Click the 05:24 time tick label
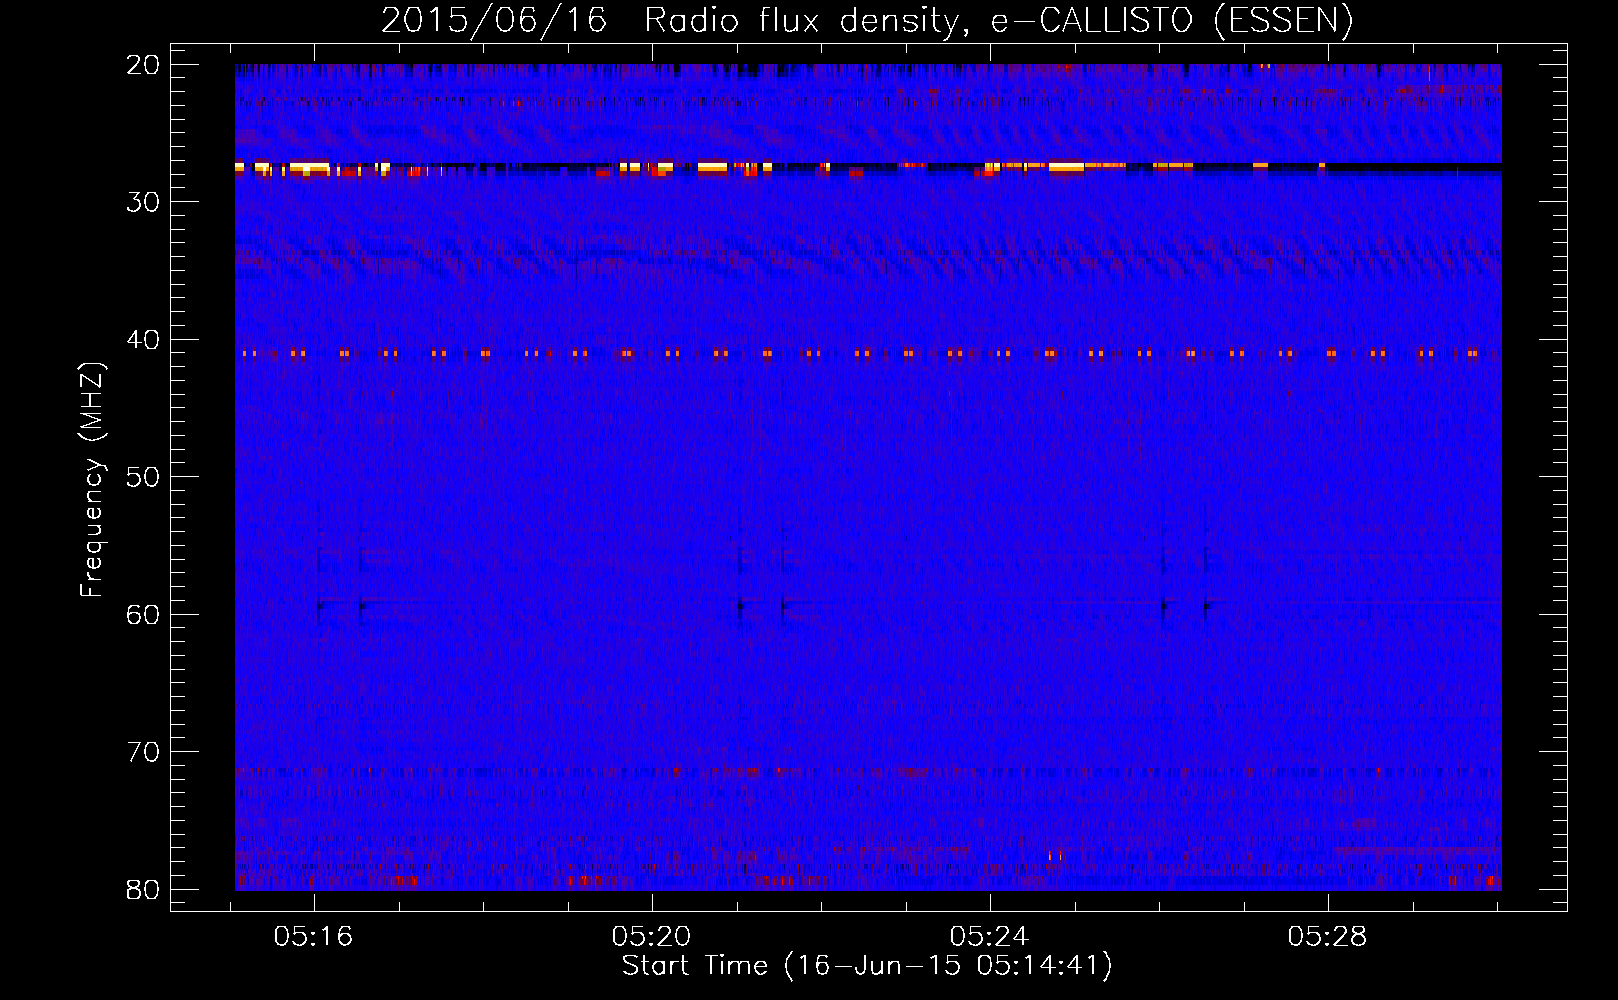This screenshot has width=1618, height=1000. pos(990,936)
